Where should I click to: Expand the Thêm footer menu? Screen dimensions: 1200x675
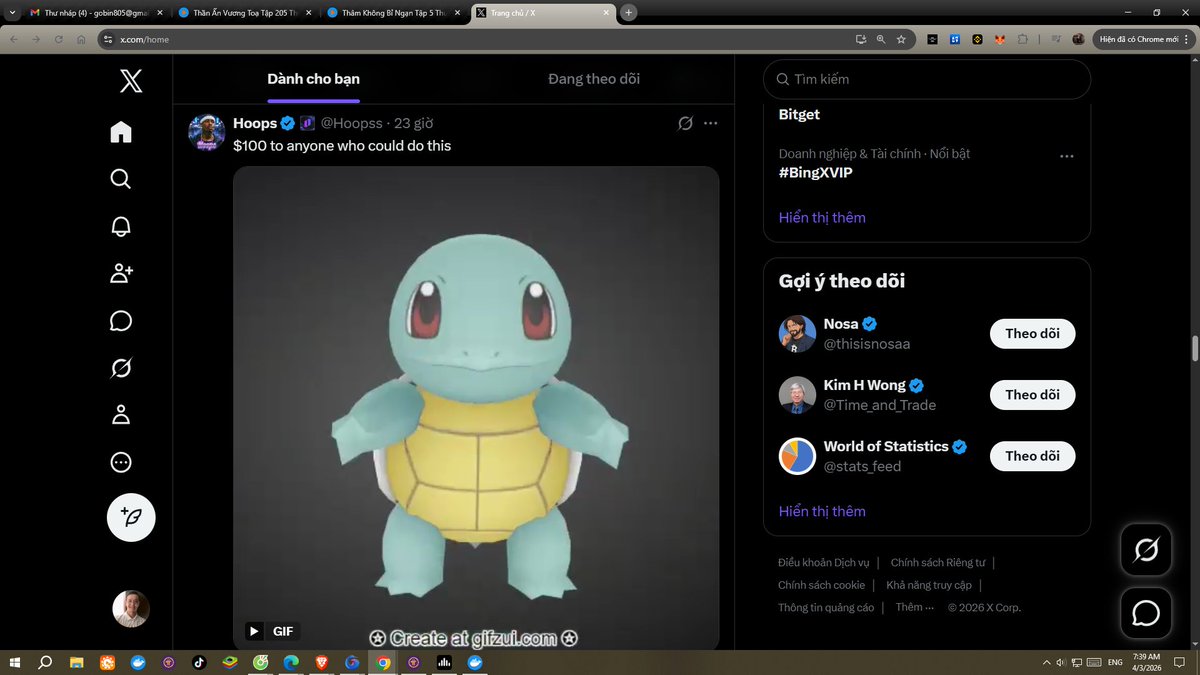point(914,607)
